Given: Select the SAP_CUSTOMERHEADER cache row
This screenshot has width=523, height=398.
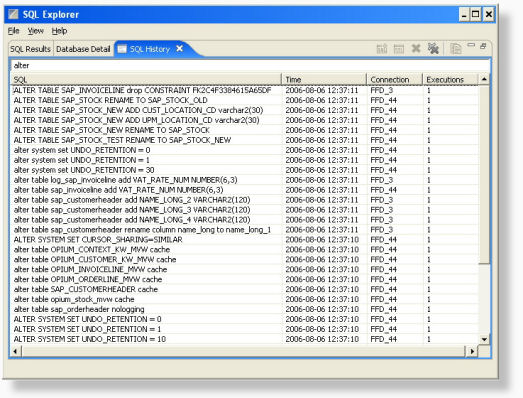Looking at the screenshot, I should point(245,289).
